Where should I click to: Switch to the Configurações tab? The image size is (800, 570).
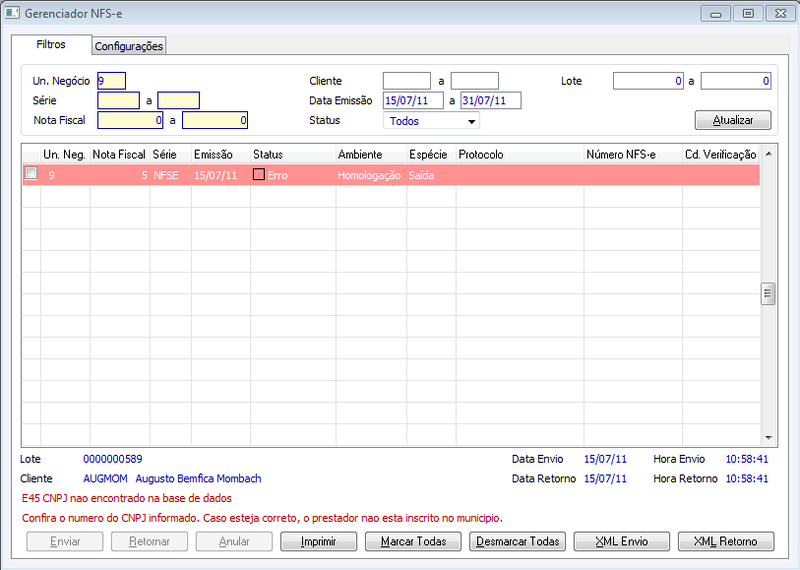coord(129,46)
